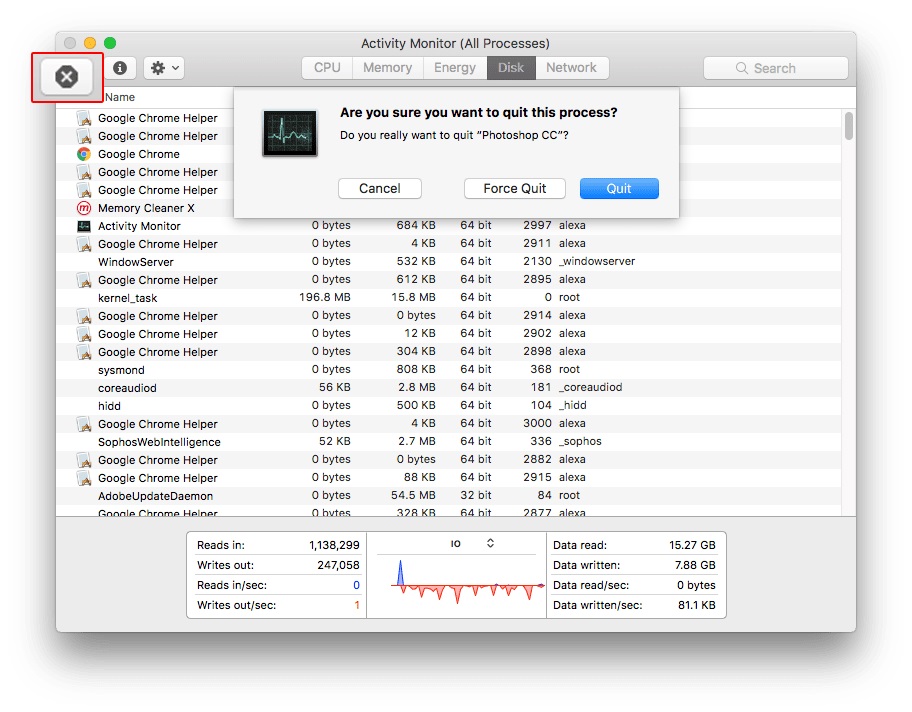Click the 56 KB value for coreaudiod
This screenshot has height=712, width=912.
(334, 387)
